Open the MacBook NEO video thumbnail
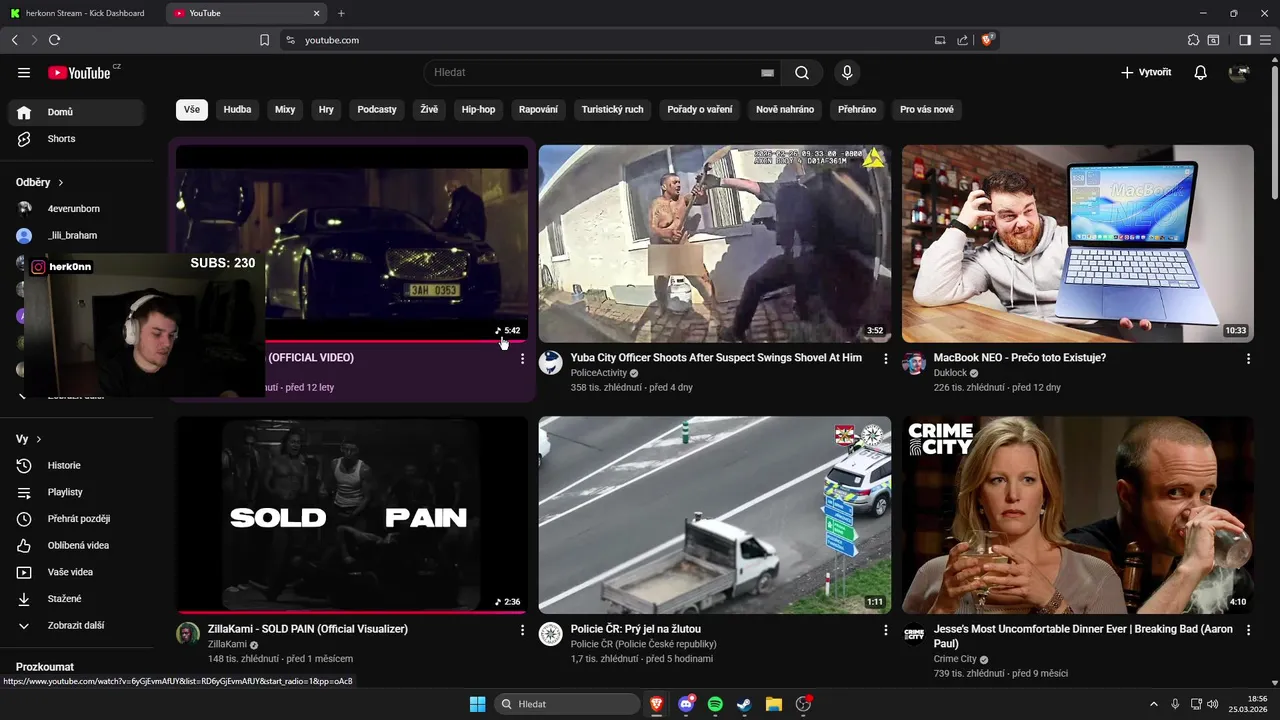Viewport: 1280px width, 720px height. tap(1078, 244)
